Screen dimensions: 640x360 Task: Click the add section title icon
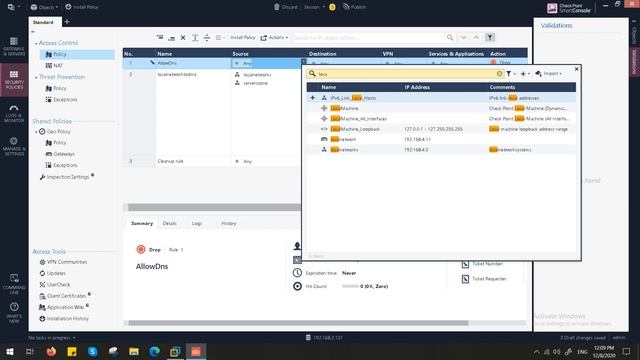(195, 38)
